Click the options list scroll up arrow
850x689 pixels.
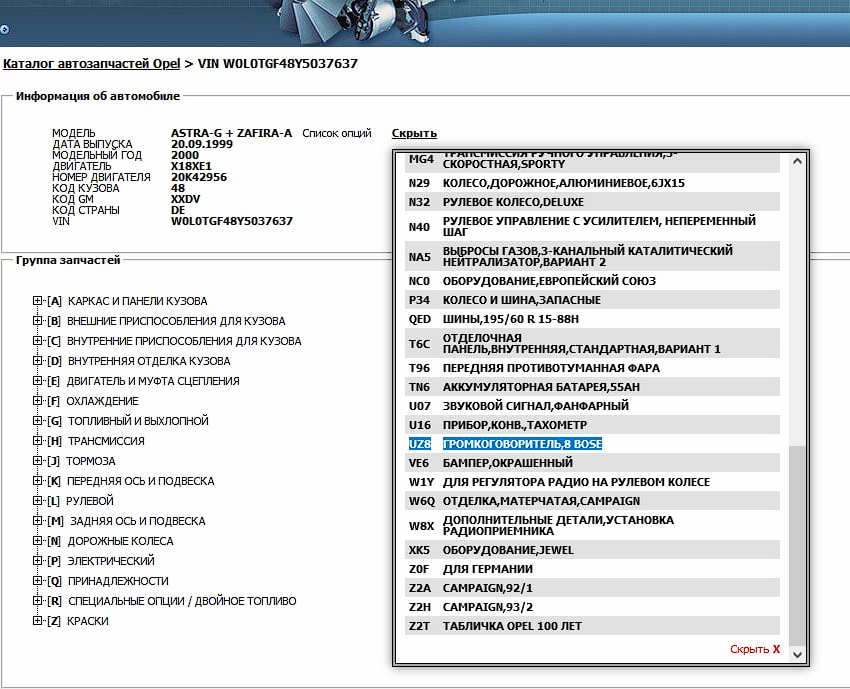[x=797, y=161]
